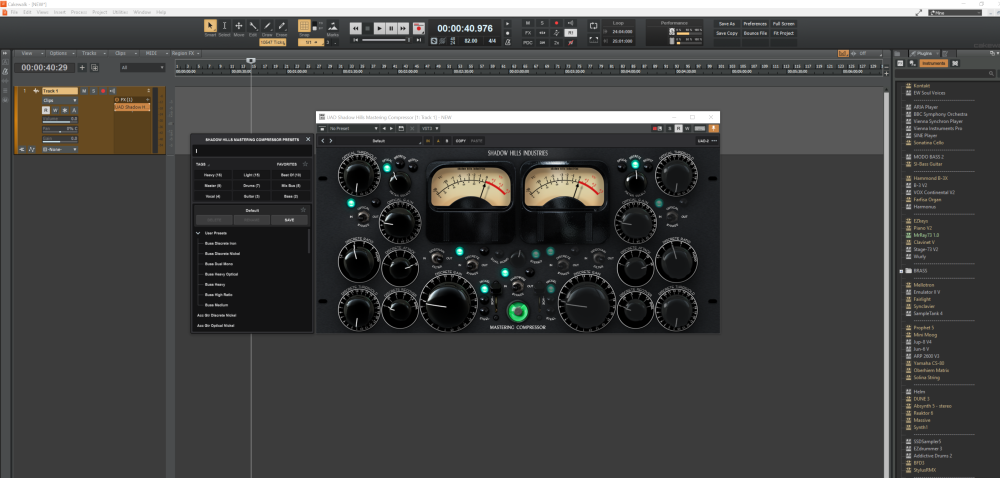Click Fit Project button
The width and height of the screenshot is (1000, 478).
coord(783,33)
